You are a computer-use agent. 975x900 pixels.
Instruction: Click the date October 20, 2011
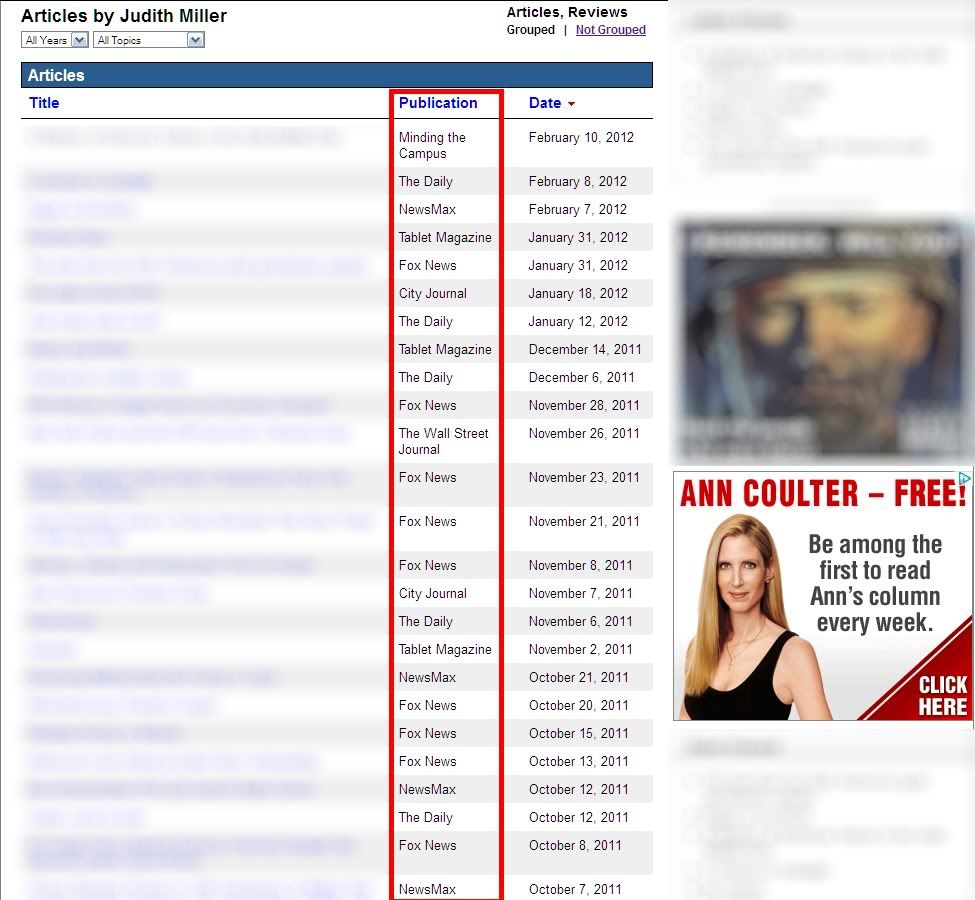[x=579, y=706]
